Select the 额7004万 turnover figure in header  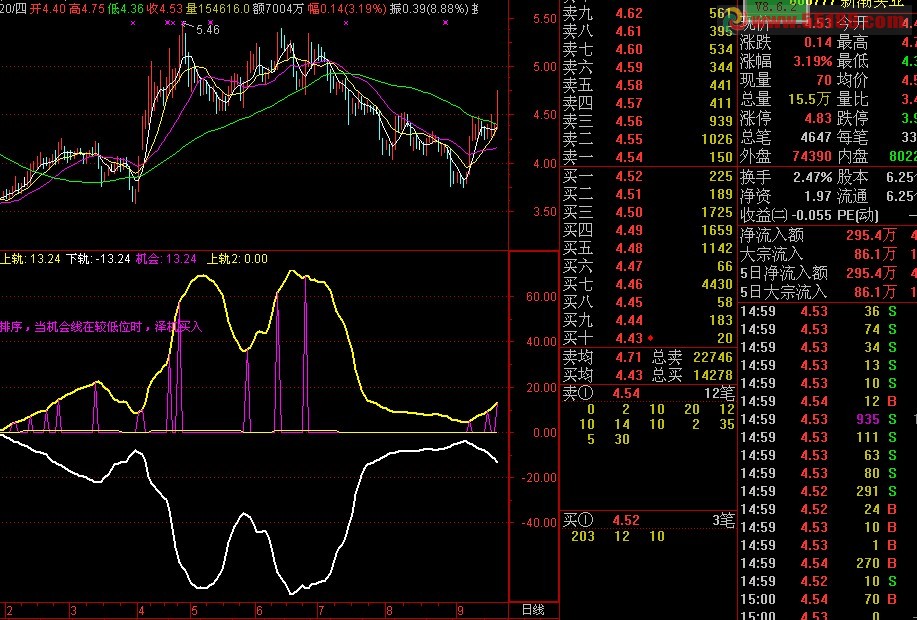tap(278, 8)
